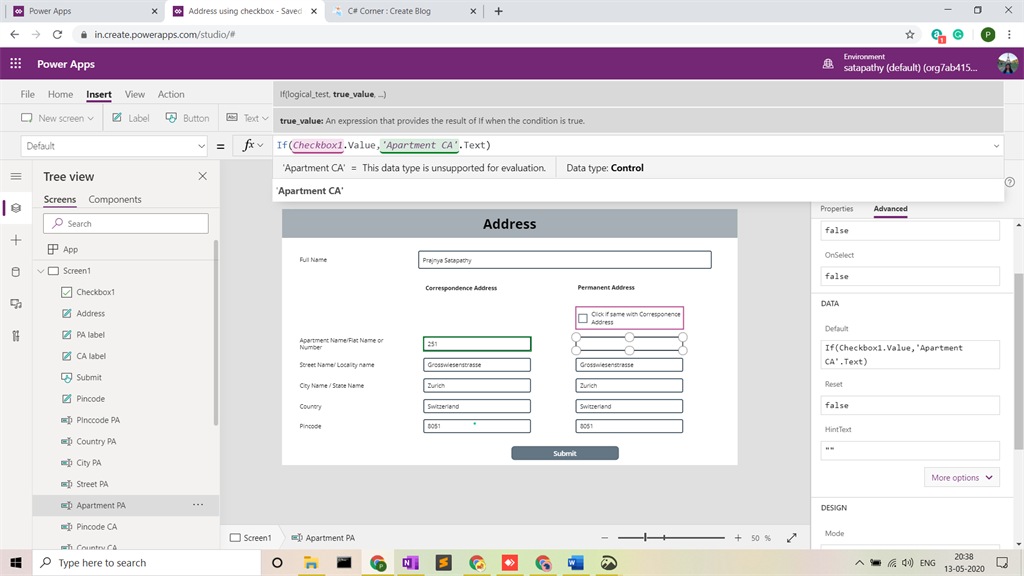
Task: Select Screen1 in the breadcrumb bar
Action: click(x=251, y=537)
